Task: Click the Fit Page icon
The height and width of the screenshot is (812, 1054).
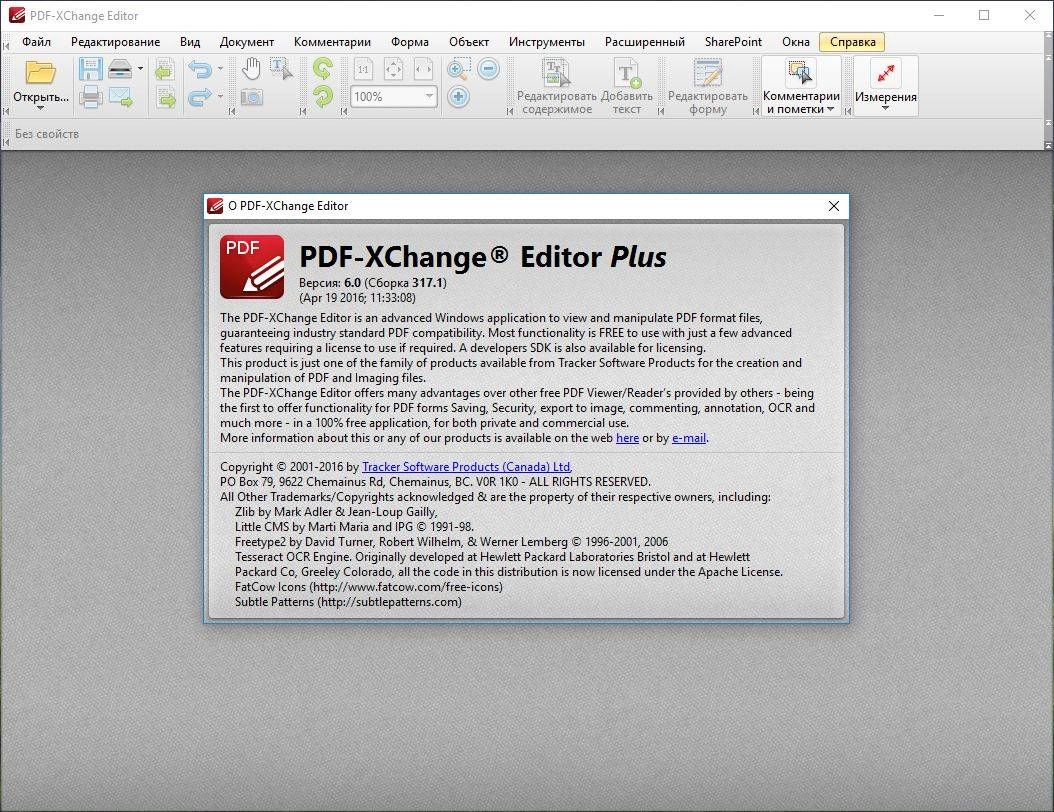Action: point(393,69)
